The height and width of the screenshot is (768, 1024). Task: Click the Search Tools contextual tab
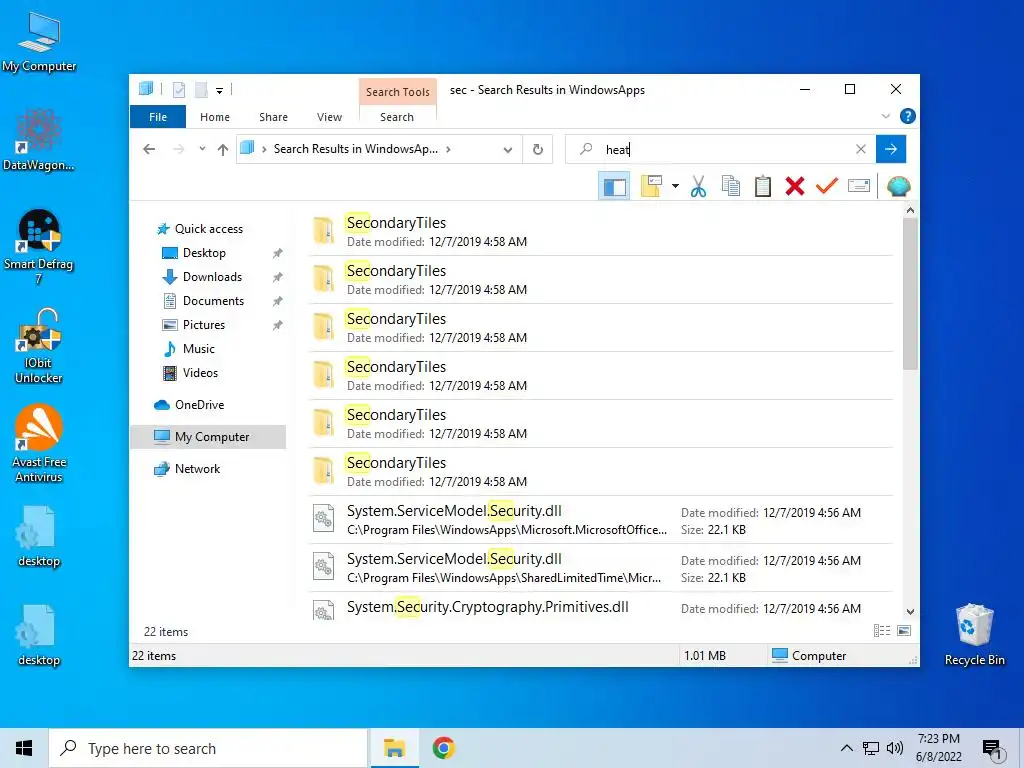click(x=398, y=92)
